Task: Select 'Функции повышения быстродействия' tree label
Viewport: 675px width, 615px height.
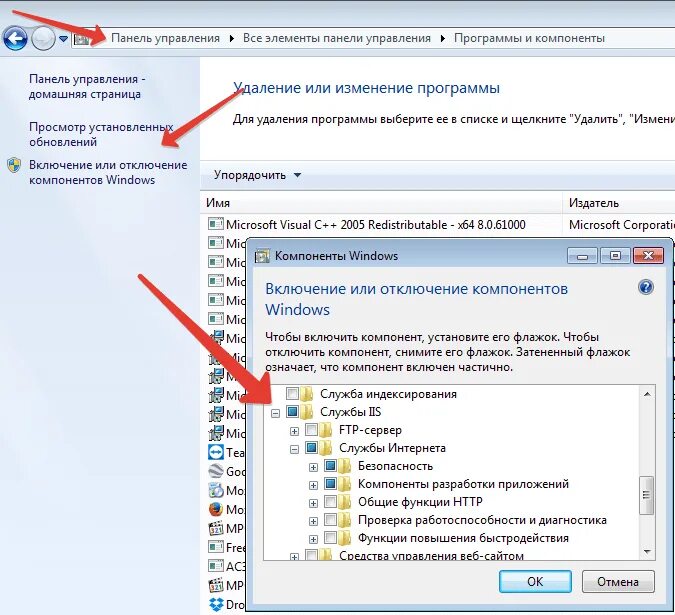Action: (x=463, y=538)
